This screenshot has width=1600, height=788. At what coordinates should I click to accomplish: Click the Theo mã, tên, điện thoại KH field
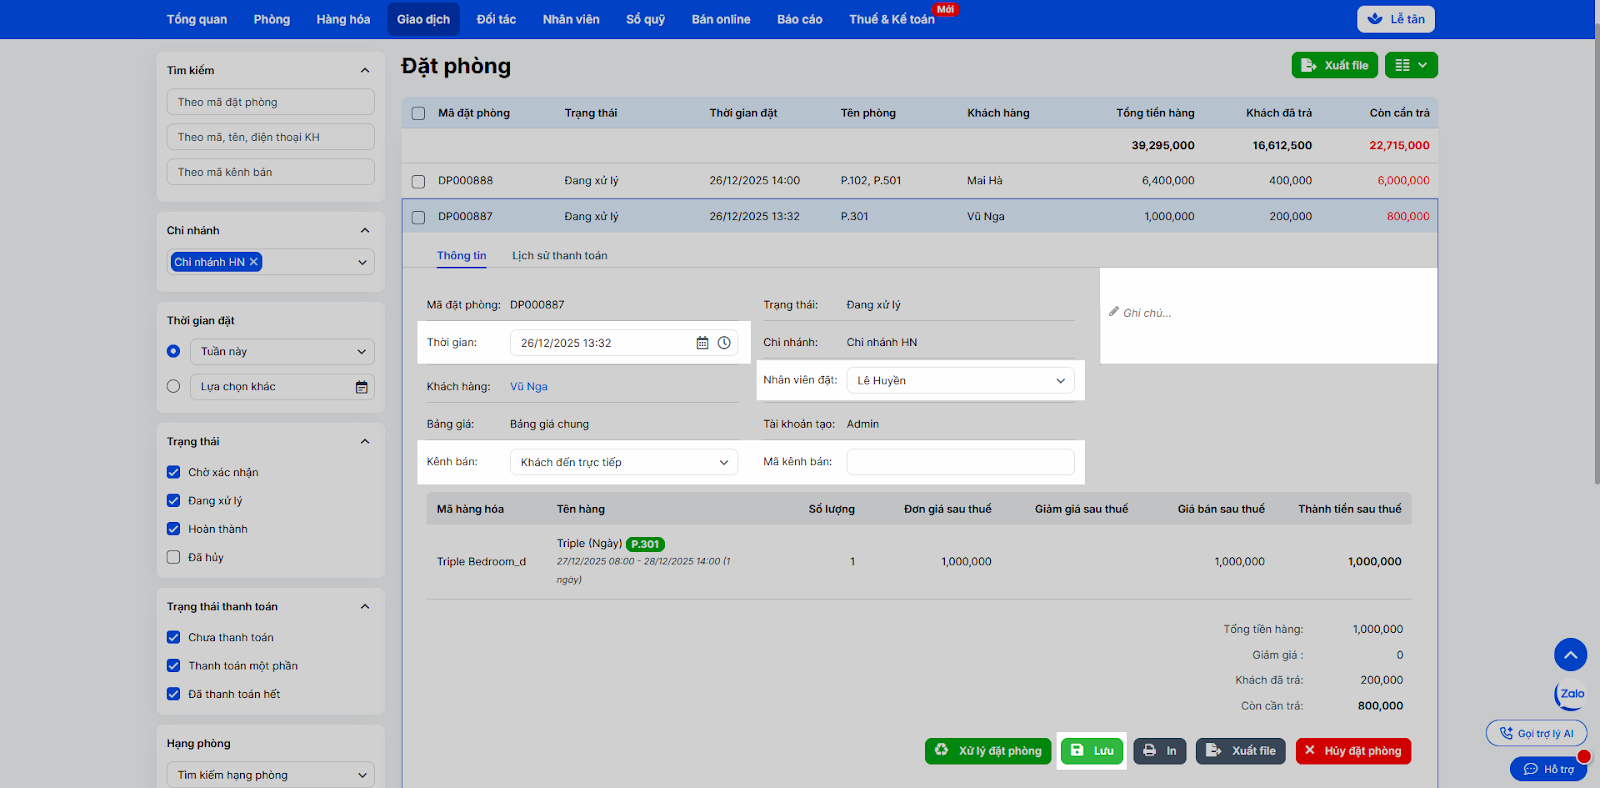[271, 137]
